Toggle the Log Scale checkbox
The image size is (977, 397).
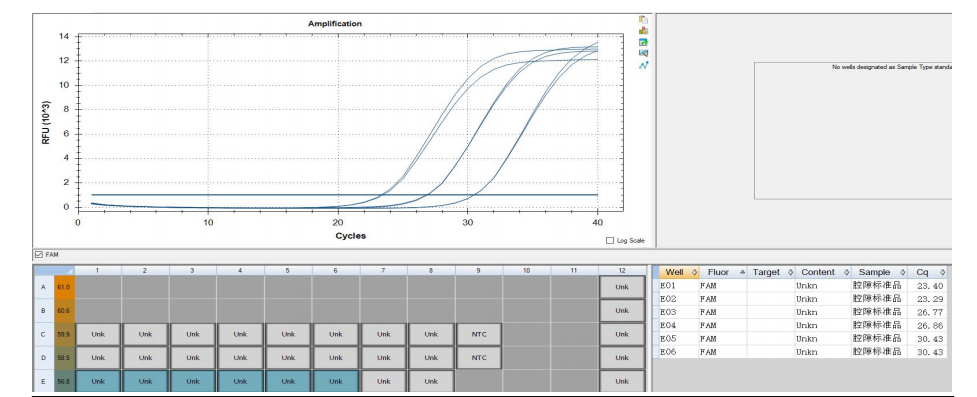610,241
